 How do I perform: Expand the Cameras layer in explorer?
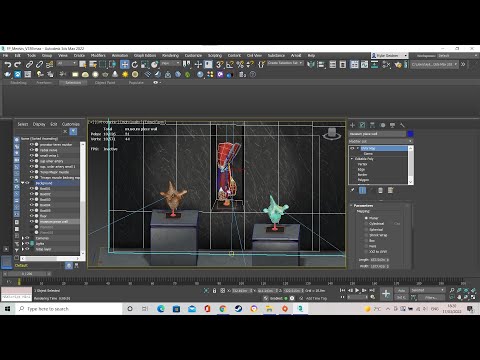coord(23,238)
